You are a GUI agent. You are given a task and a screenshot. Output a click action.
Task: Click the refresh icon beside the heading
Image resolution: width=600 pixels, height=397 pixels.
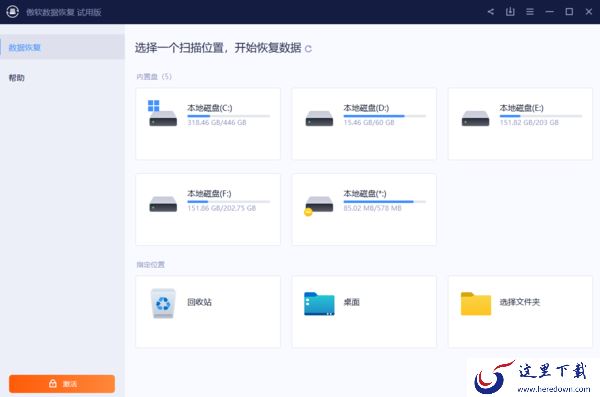[x=308, y=49]
